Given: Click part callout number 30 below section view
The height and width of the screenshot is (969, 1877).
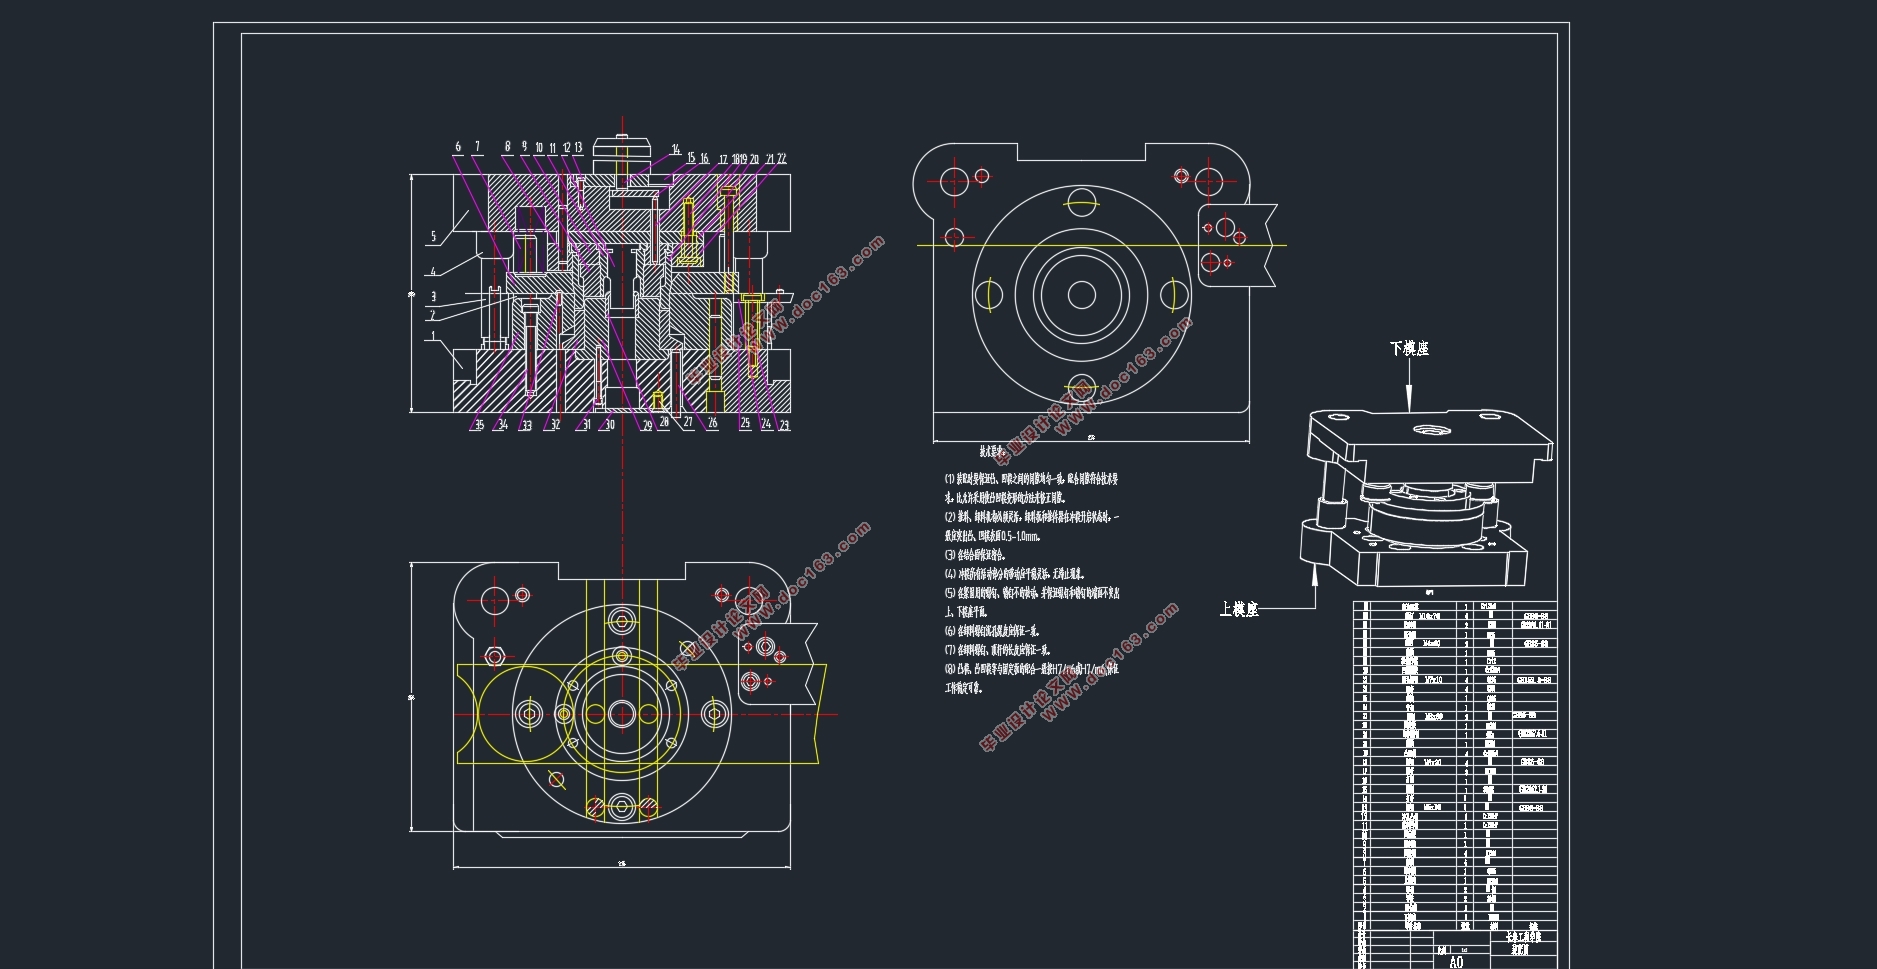Looking at the screenshot, I should click(x=609, y=425).
